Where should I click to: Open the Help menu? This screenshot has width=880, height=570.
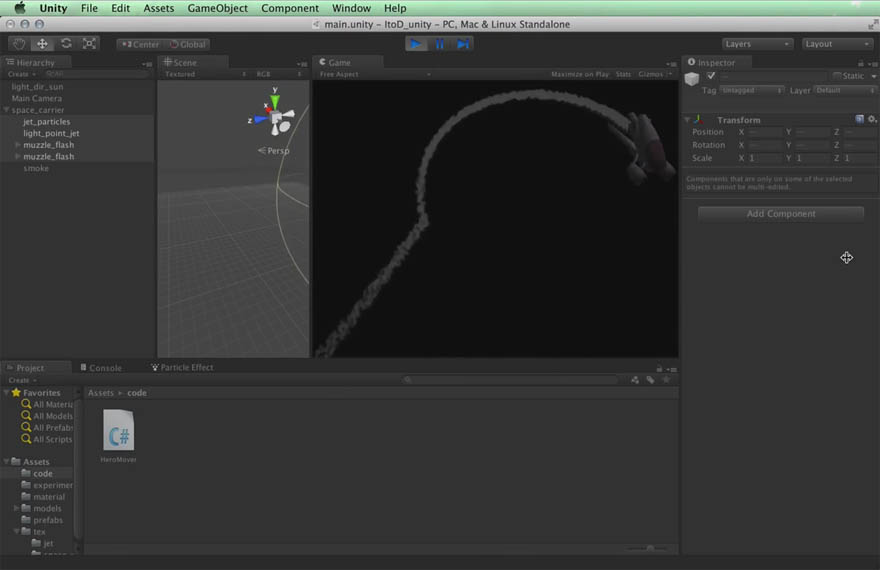point(395,8)
